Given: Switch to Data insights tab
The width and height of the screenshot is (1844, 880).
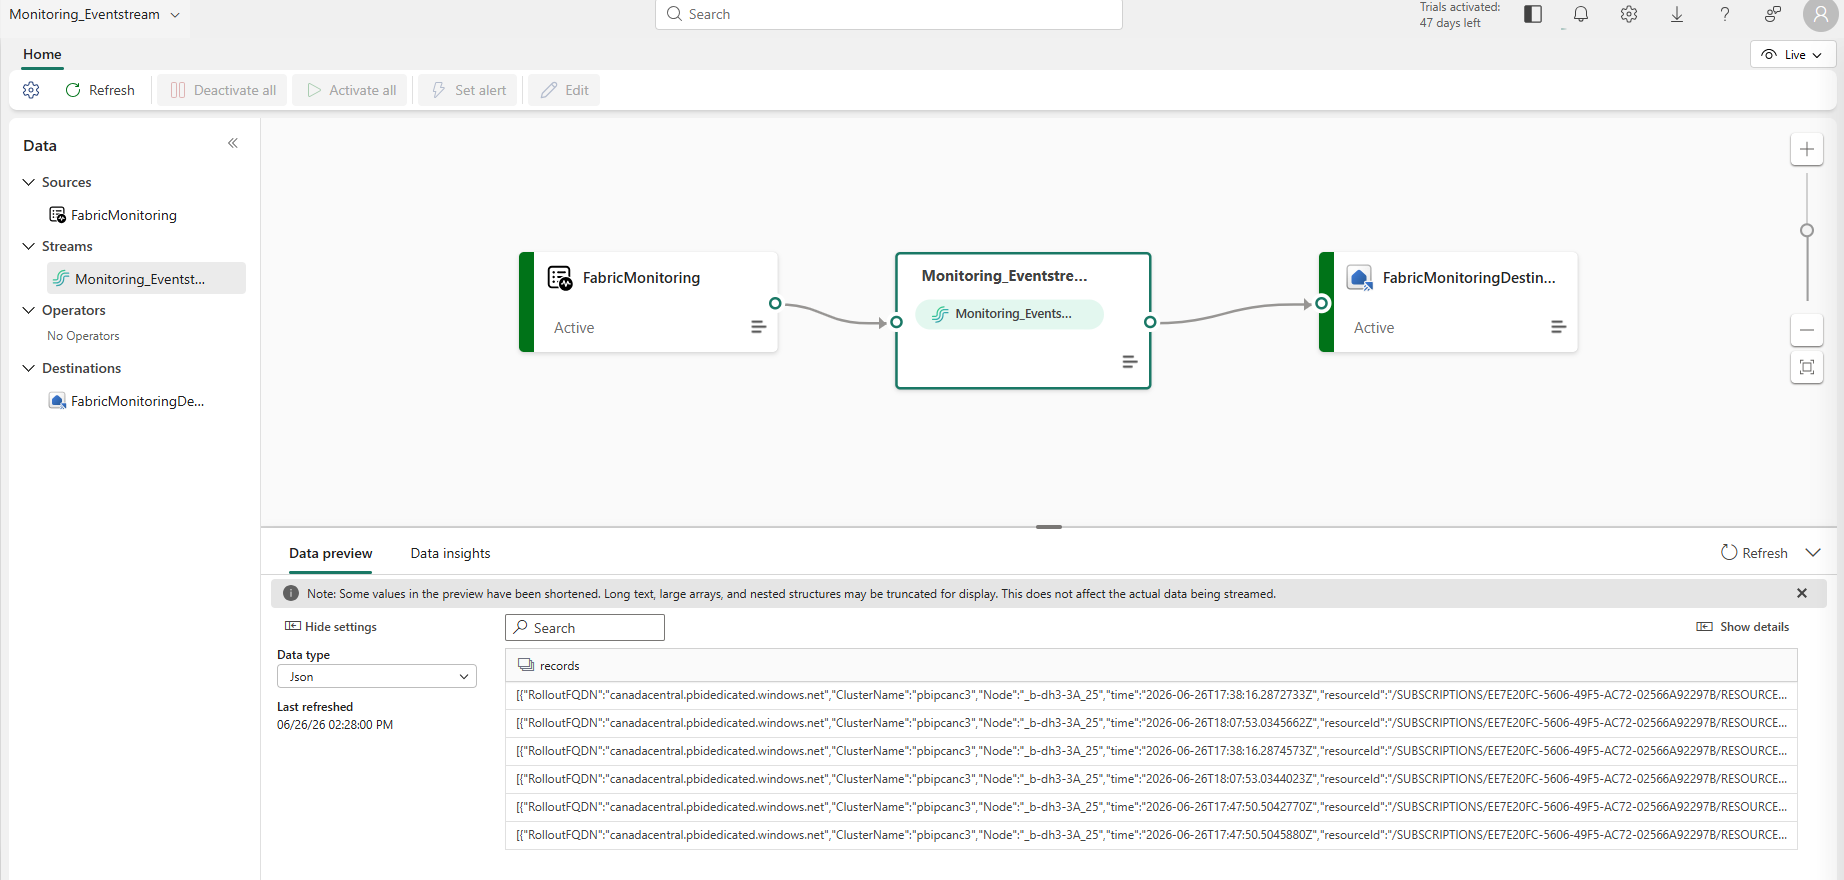Looking at the screenshot, I should [450, 553].
